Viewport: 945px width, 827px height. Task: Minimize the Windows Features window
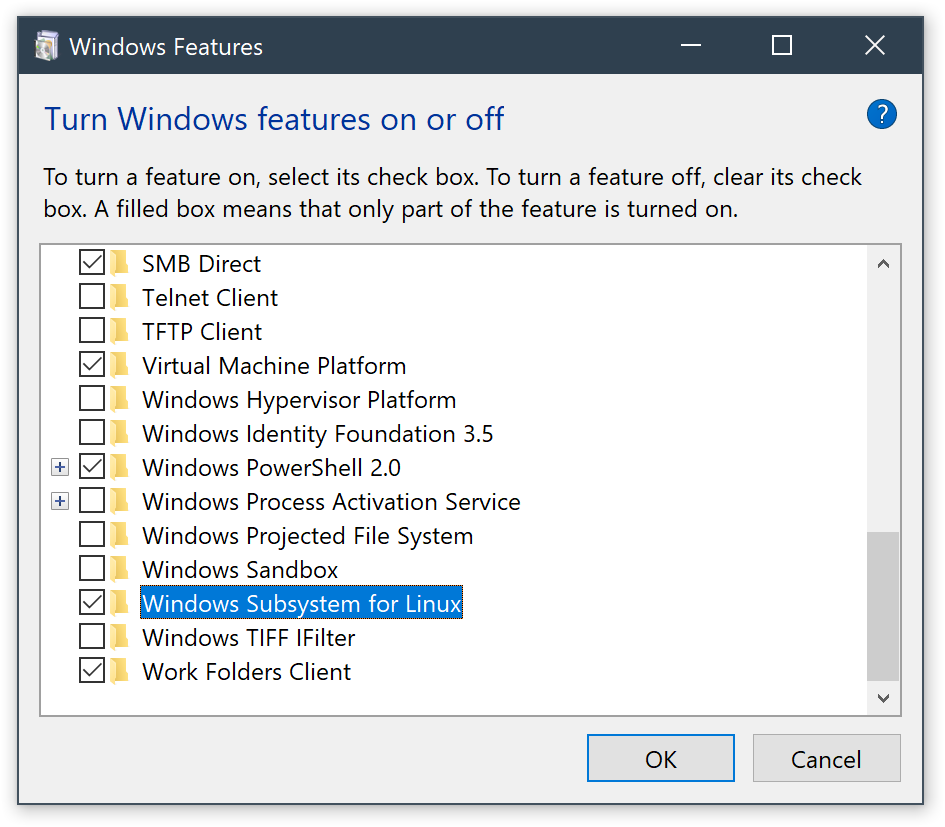(691, 45)
